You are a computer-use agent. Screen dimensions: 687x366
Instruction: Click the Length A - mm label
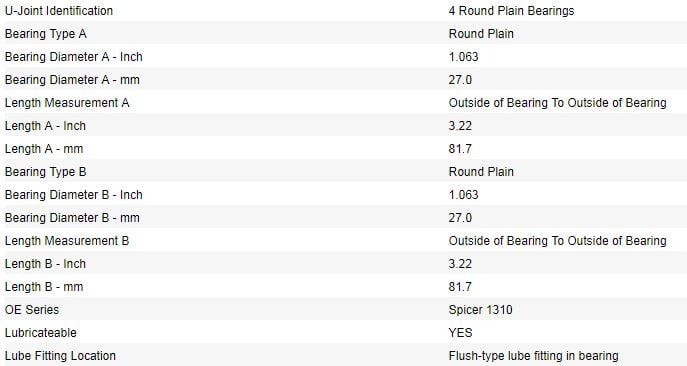click(x=44, y=149)
